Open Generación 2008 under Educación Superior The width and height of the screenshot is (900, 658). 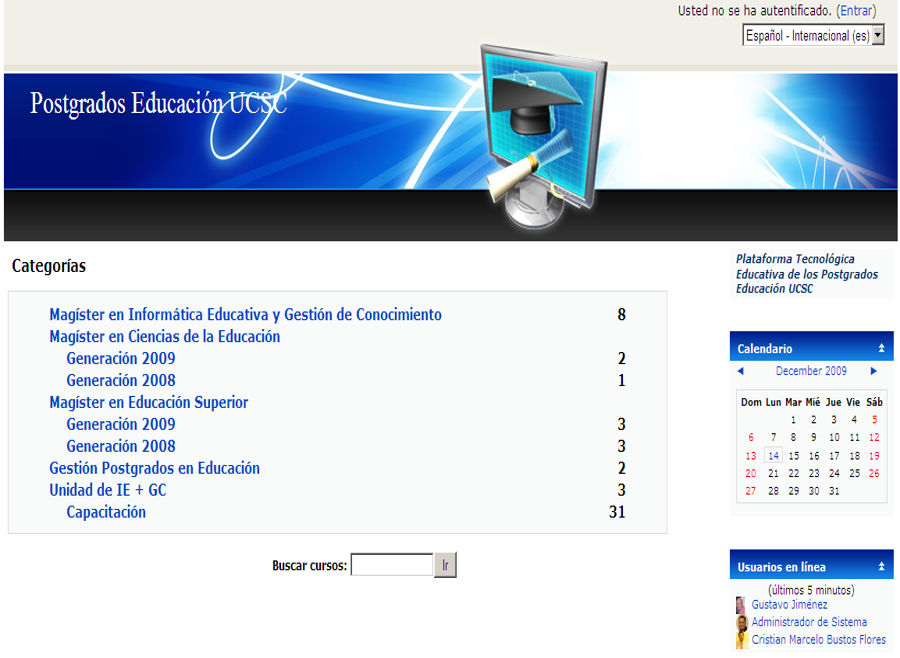(x=121, y=446)
